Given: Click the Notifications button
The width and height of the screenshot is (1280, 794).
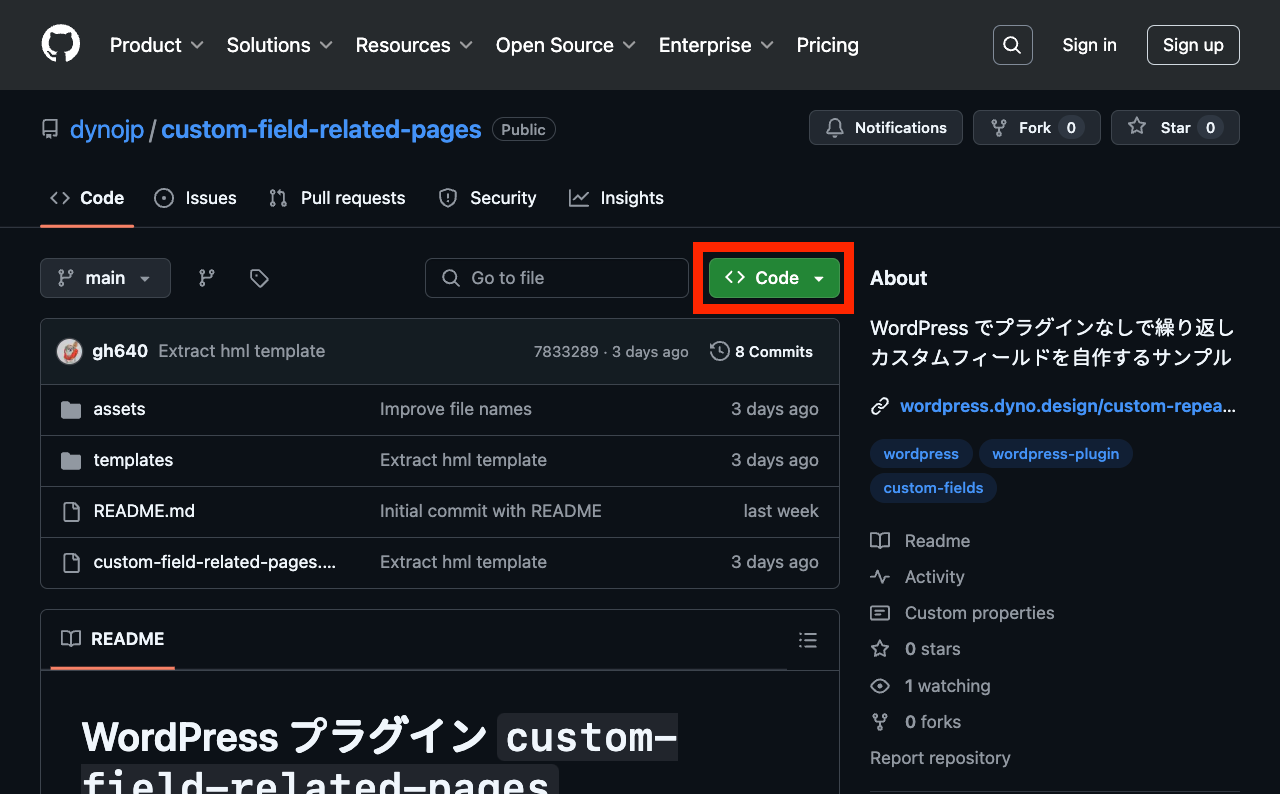Looking at the screenshot, I should pyautogui.click(x=886, y=128).
